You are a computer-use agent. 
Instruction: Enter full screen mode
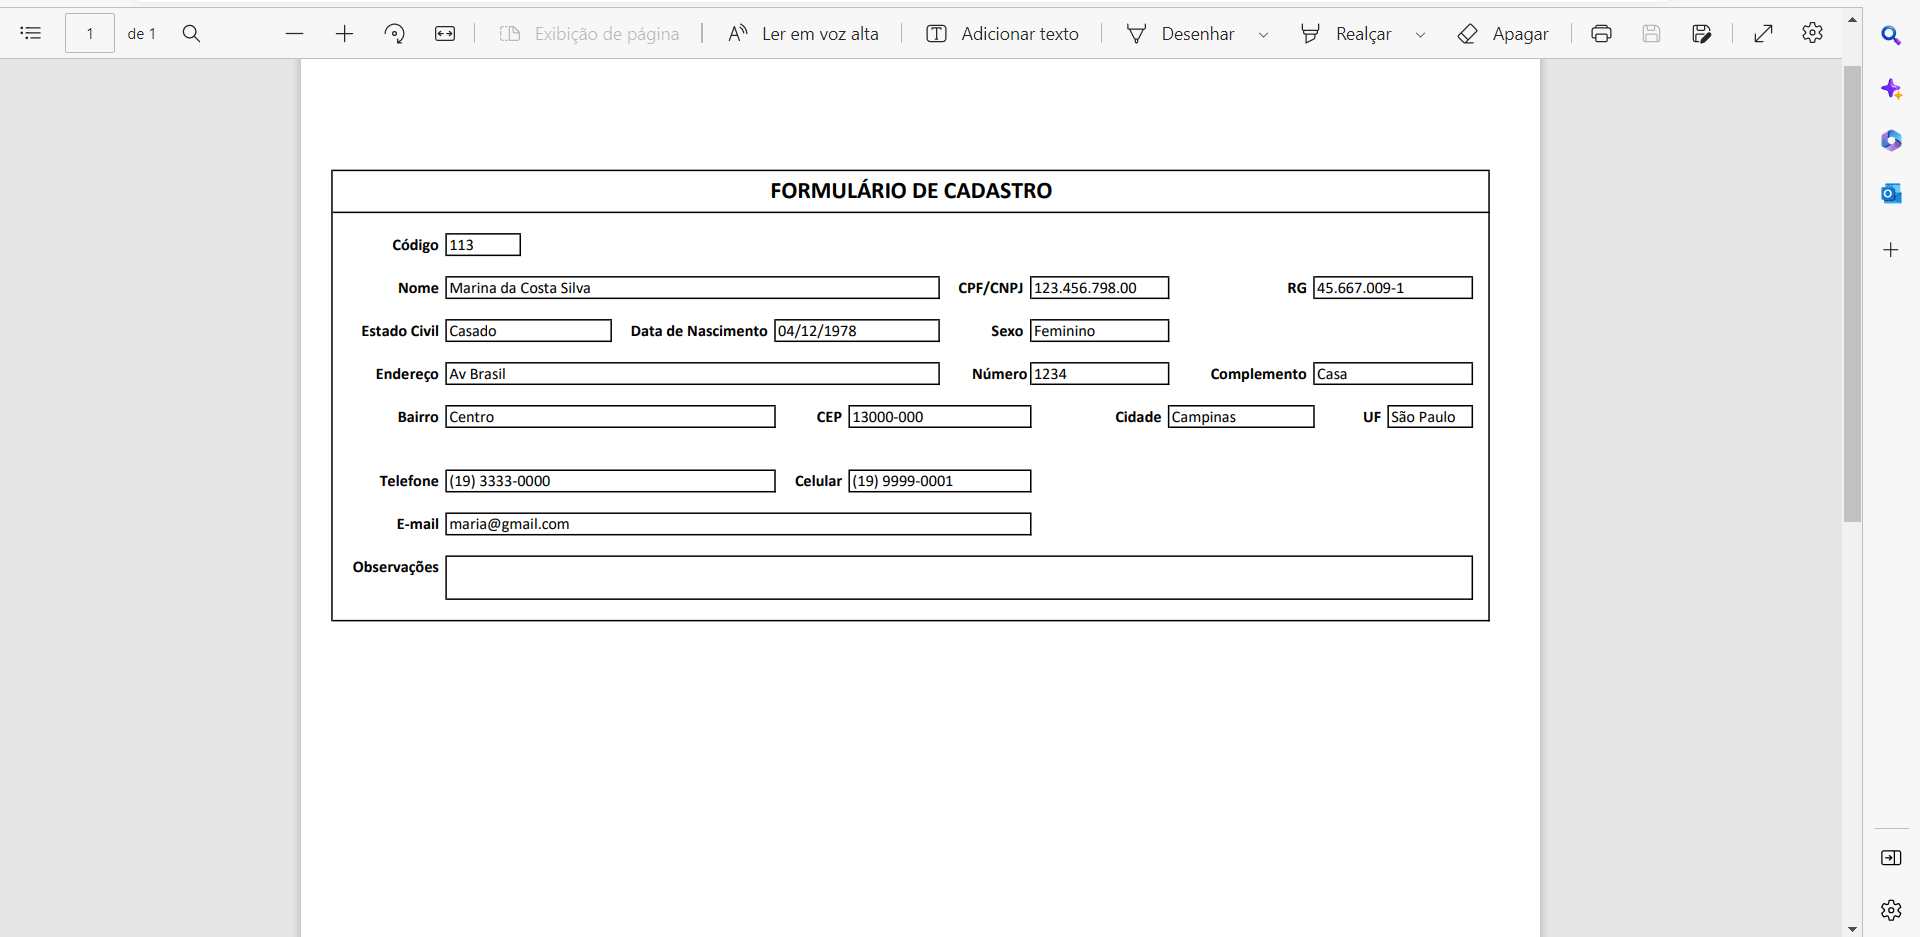tap(1763, 33)
